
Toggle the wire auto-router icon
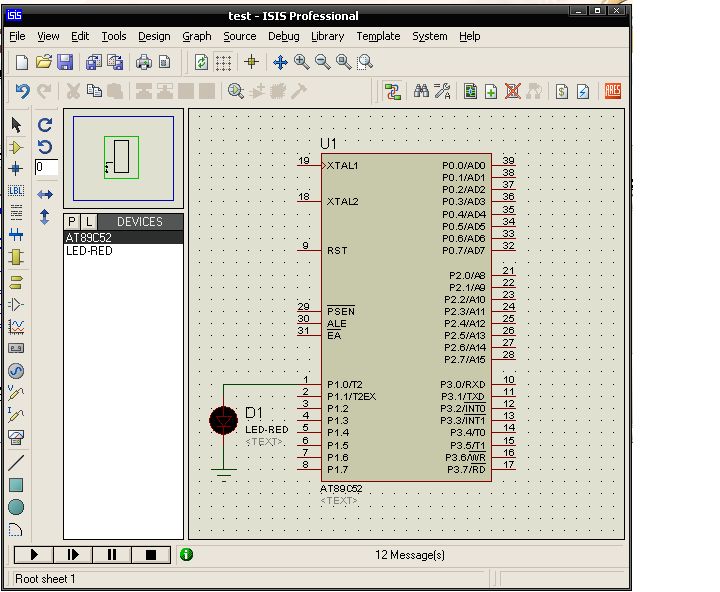[x=393, y=91]
